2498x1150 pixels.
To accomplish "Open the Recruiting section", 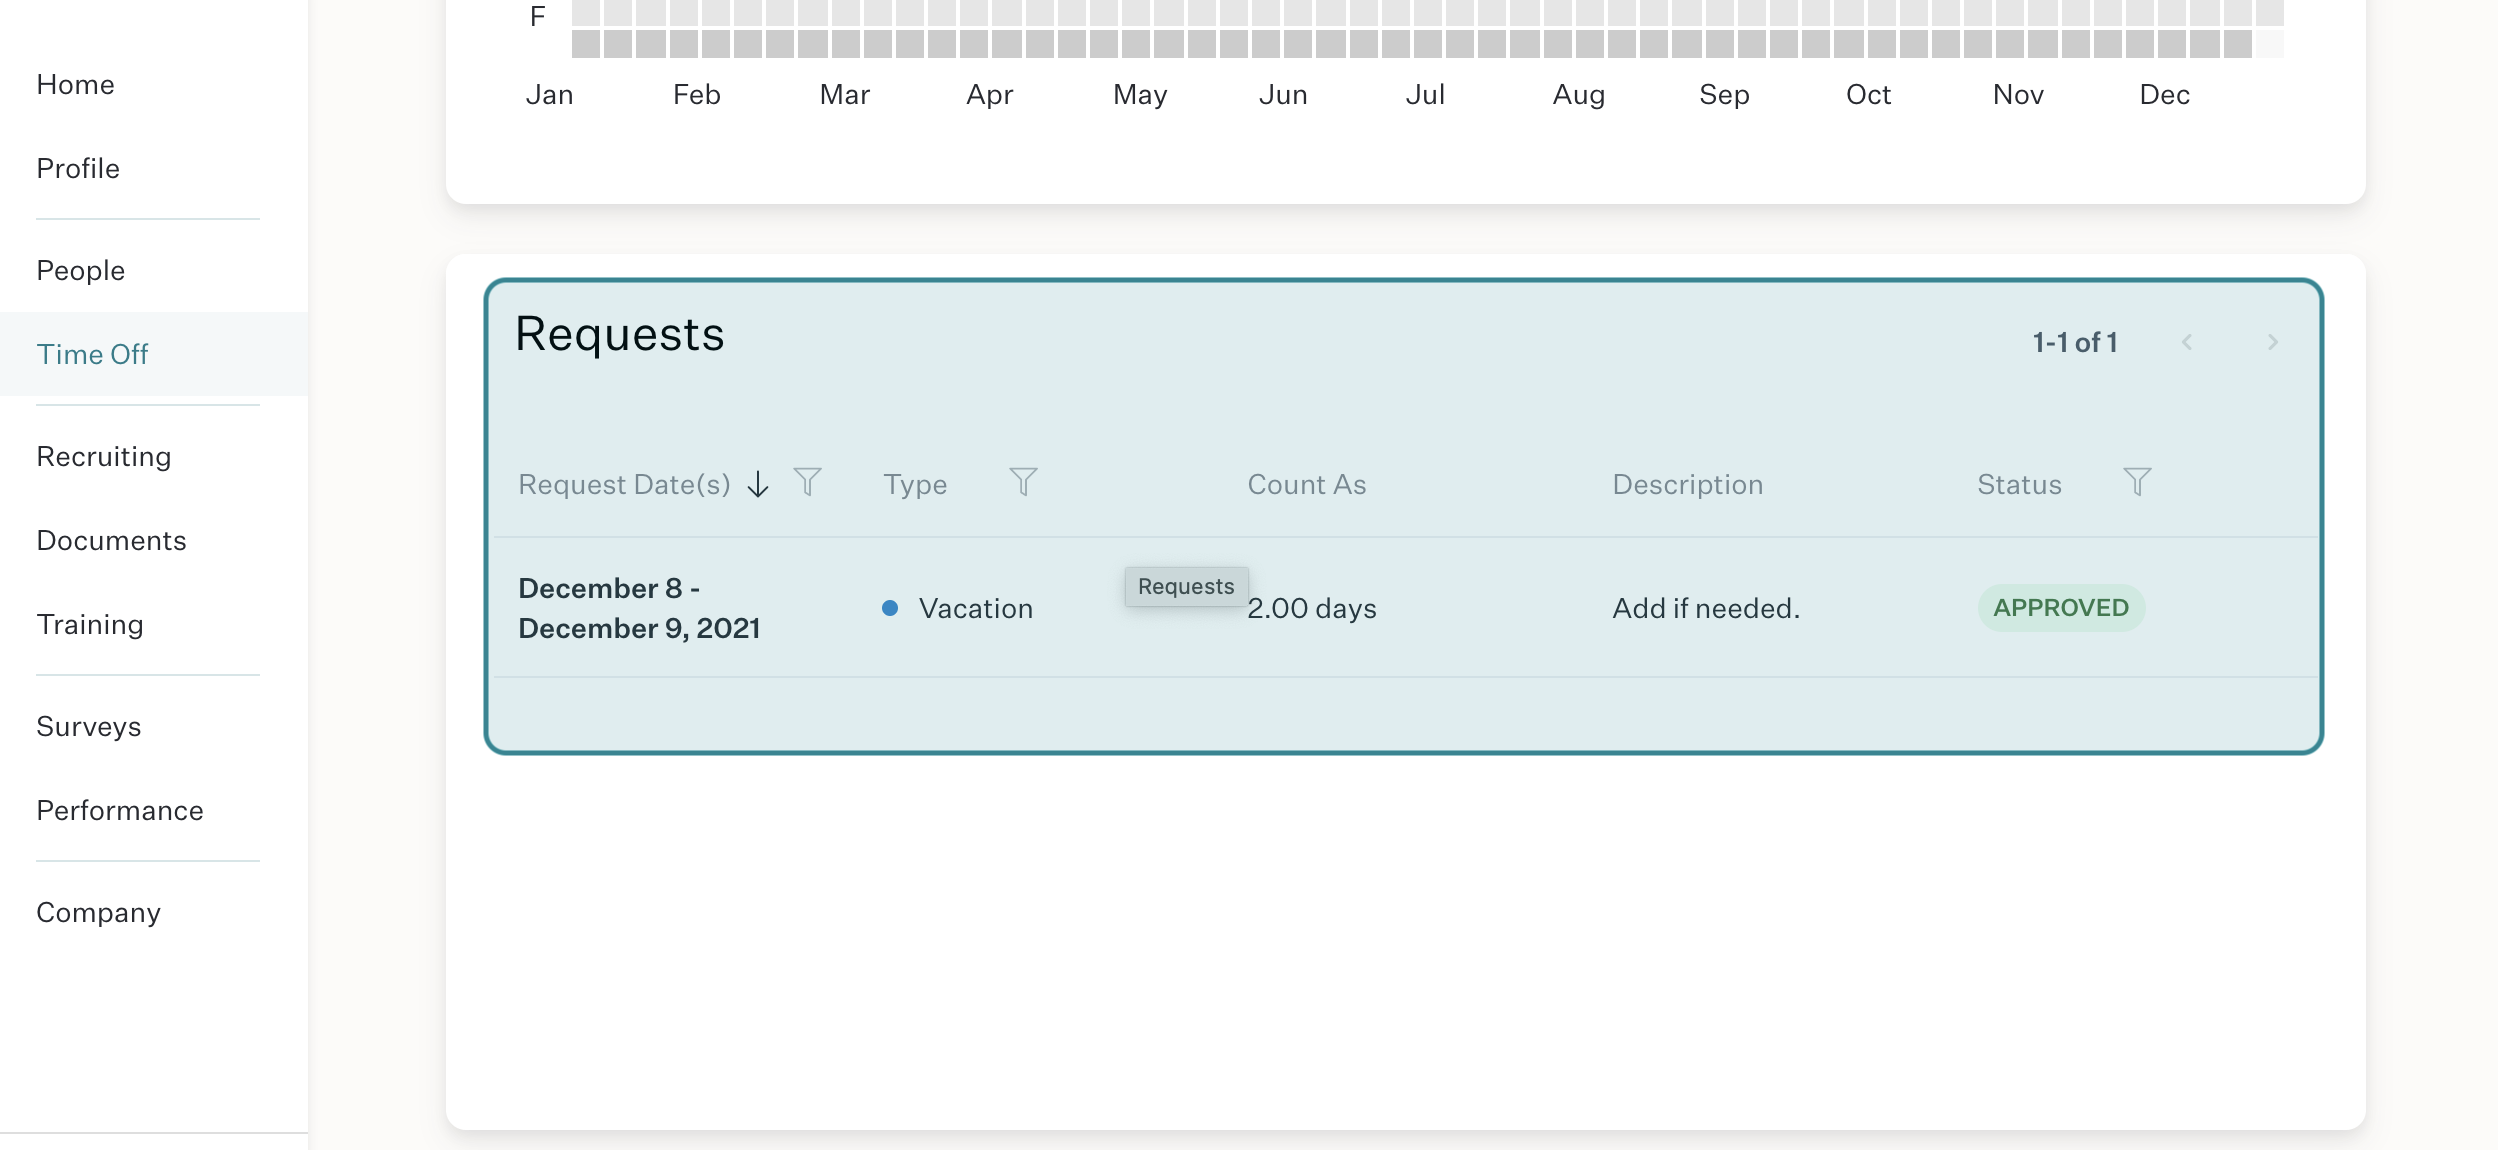I will [104, 457].
